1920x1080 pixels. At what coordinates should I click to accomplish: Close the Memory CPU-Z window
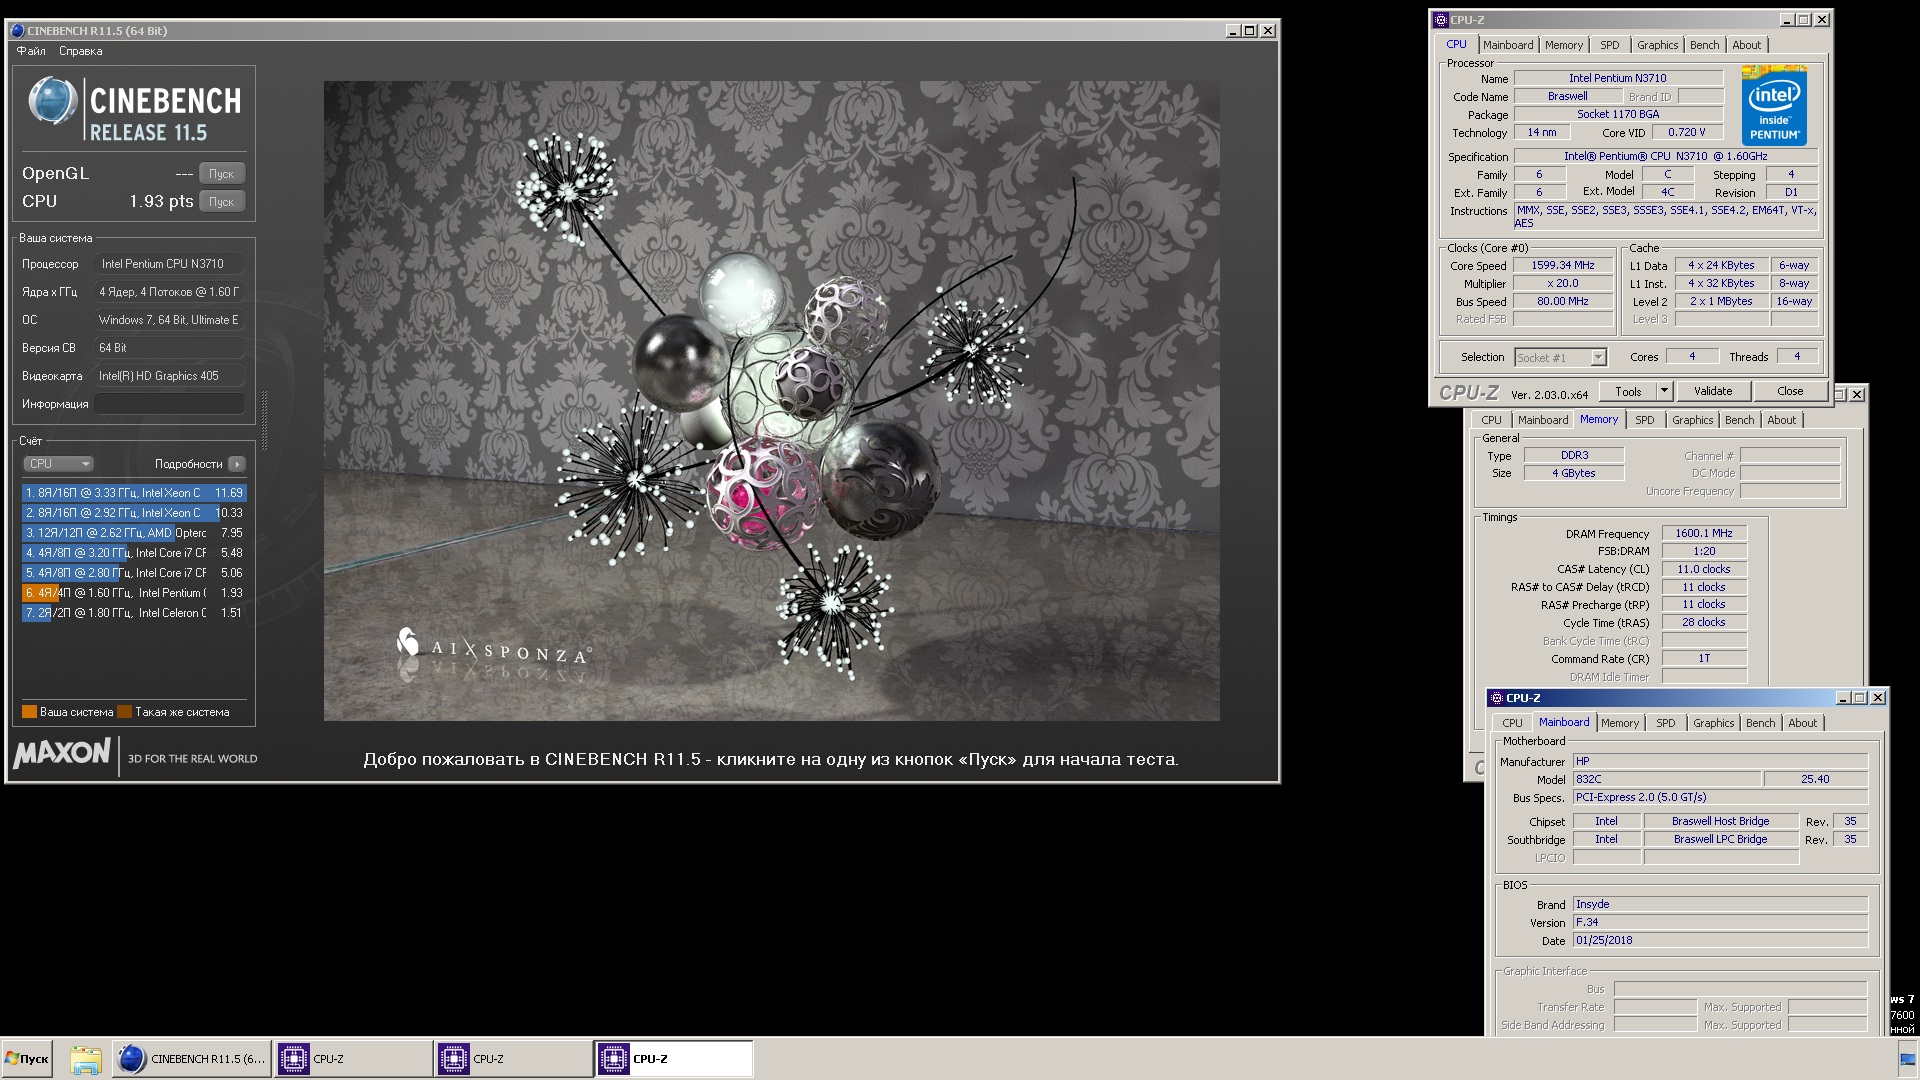pyautogui.click(x=1857, y=395)
